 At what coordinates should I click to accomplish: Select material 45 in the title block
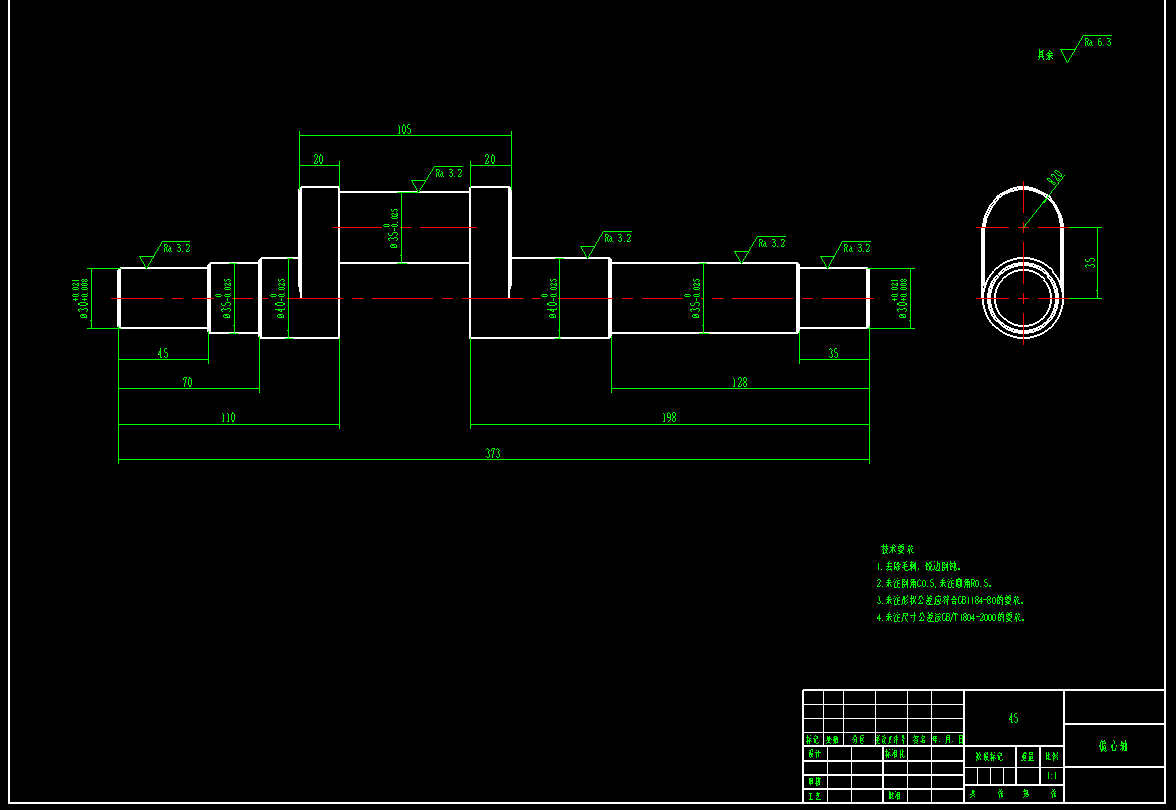(x=1013, y=718)
